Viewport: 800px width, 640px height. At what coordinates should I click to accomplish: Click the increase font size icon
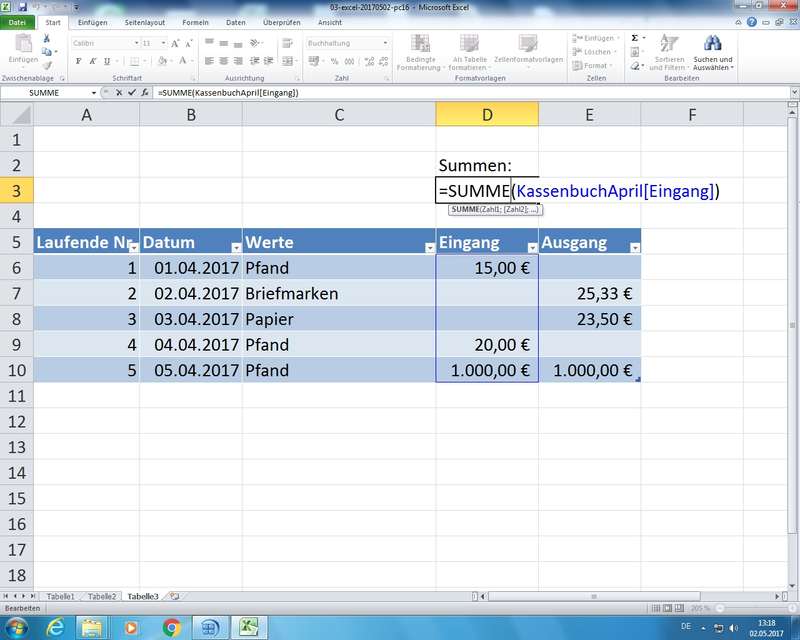pos(175,44)
